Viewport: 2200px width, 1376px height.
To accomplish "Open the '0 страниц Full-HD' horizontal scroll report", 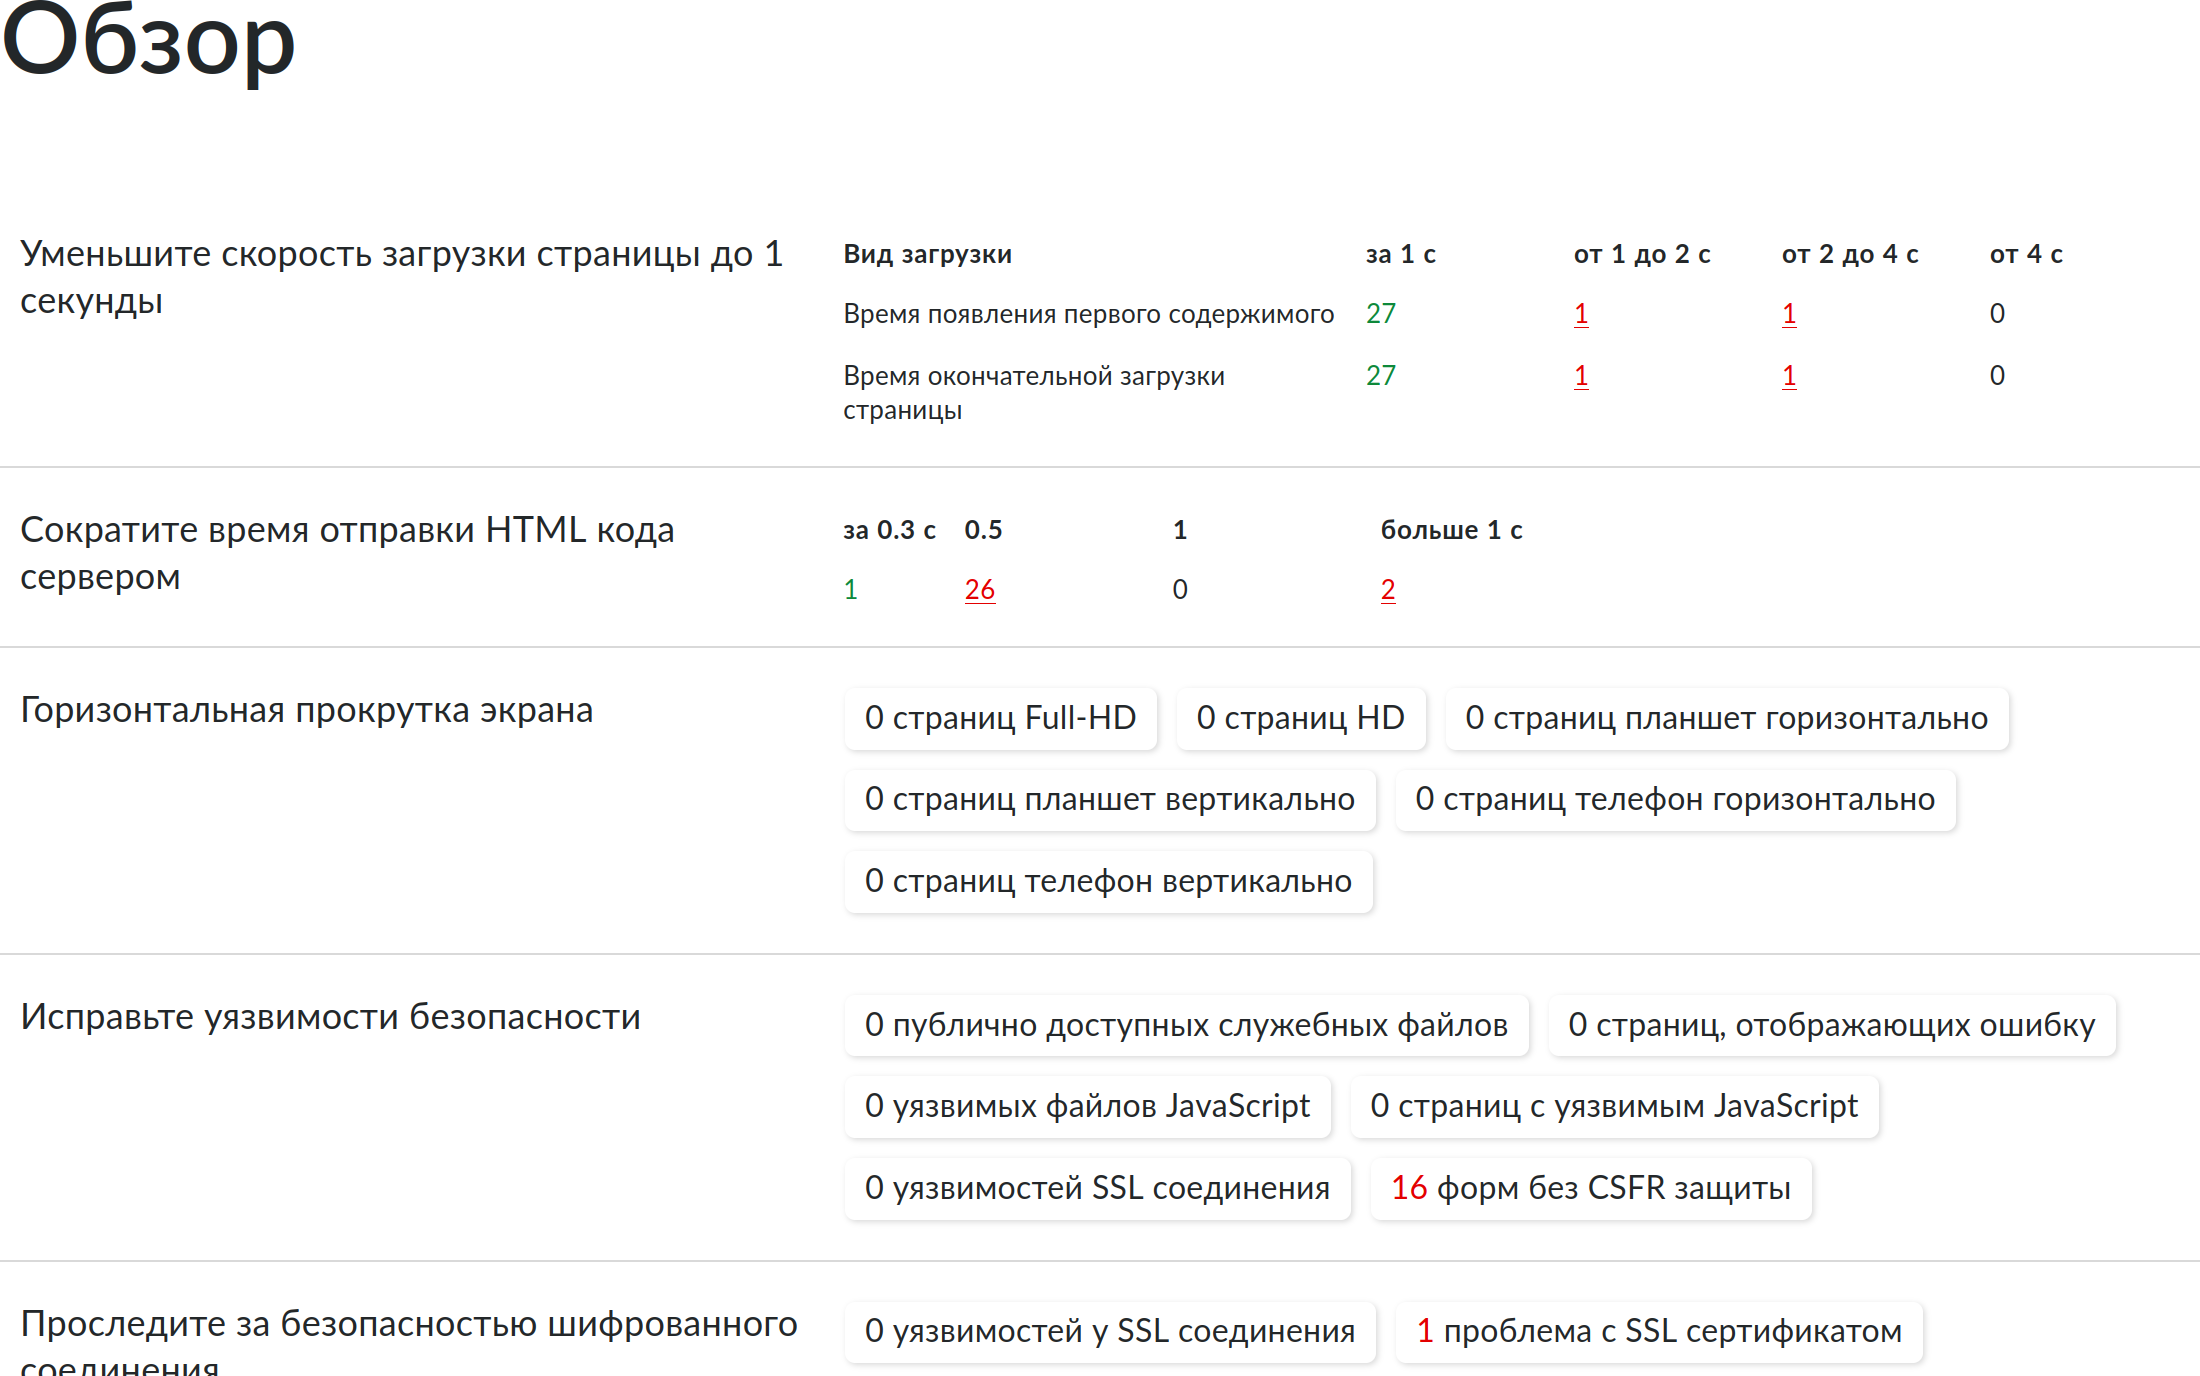I will [x=1000, y=718].
